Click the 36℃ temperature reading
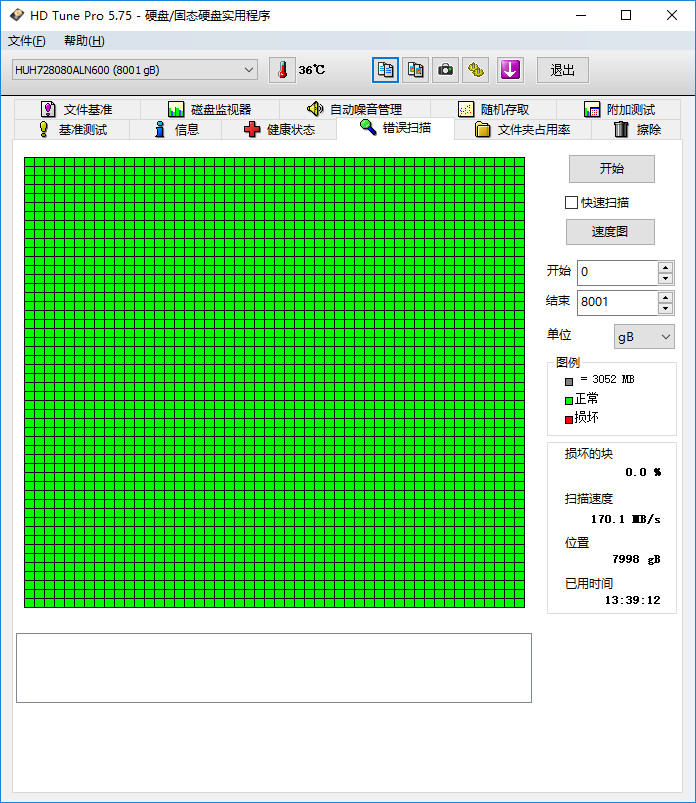The width and height of the screenshot is (696, 803). tap(311, 70)
